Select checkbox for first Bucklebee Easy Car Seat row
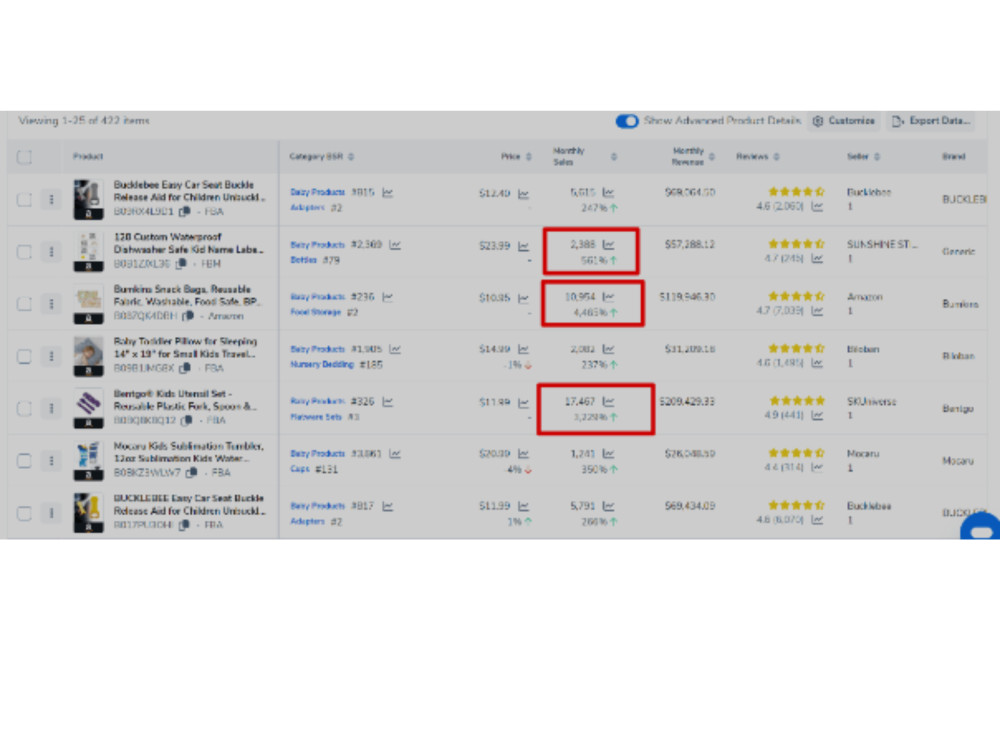The height and width of the screenshot is (750, 1000). coord(24,200)
